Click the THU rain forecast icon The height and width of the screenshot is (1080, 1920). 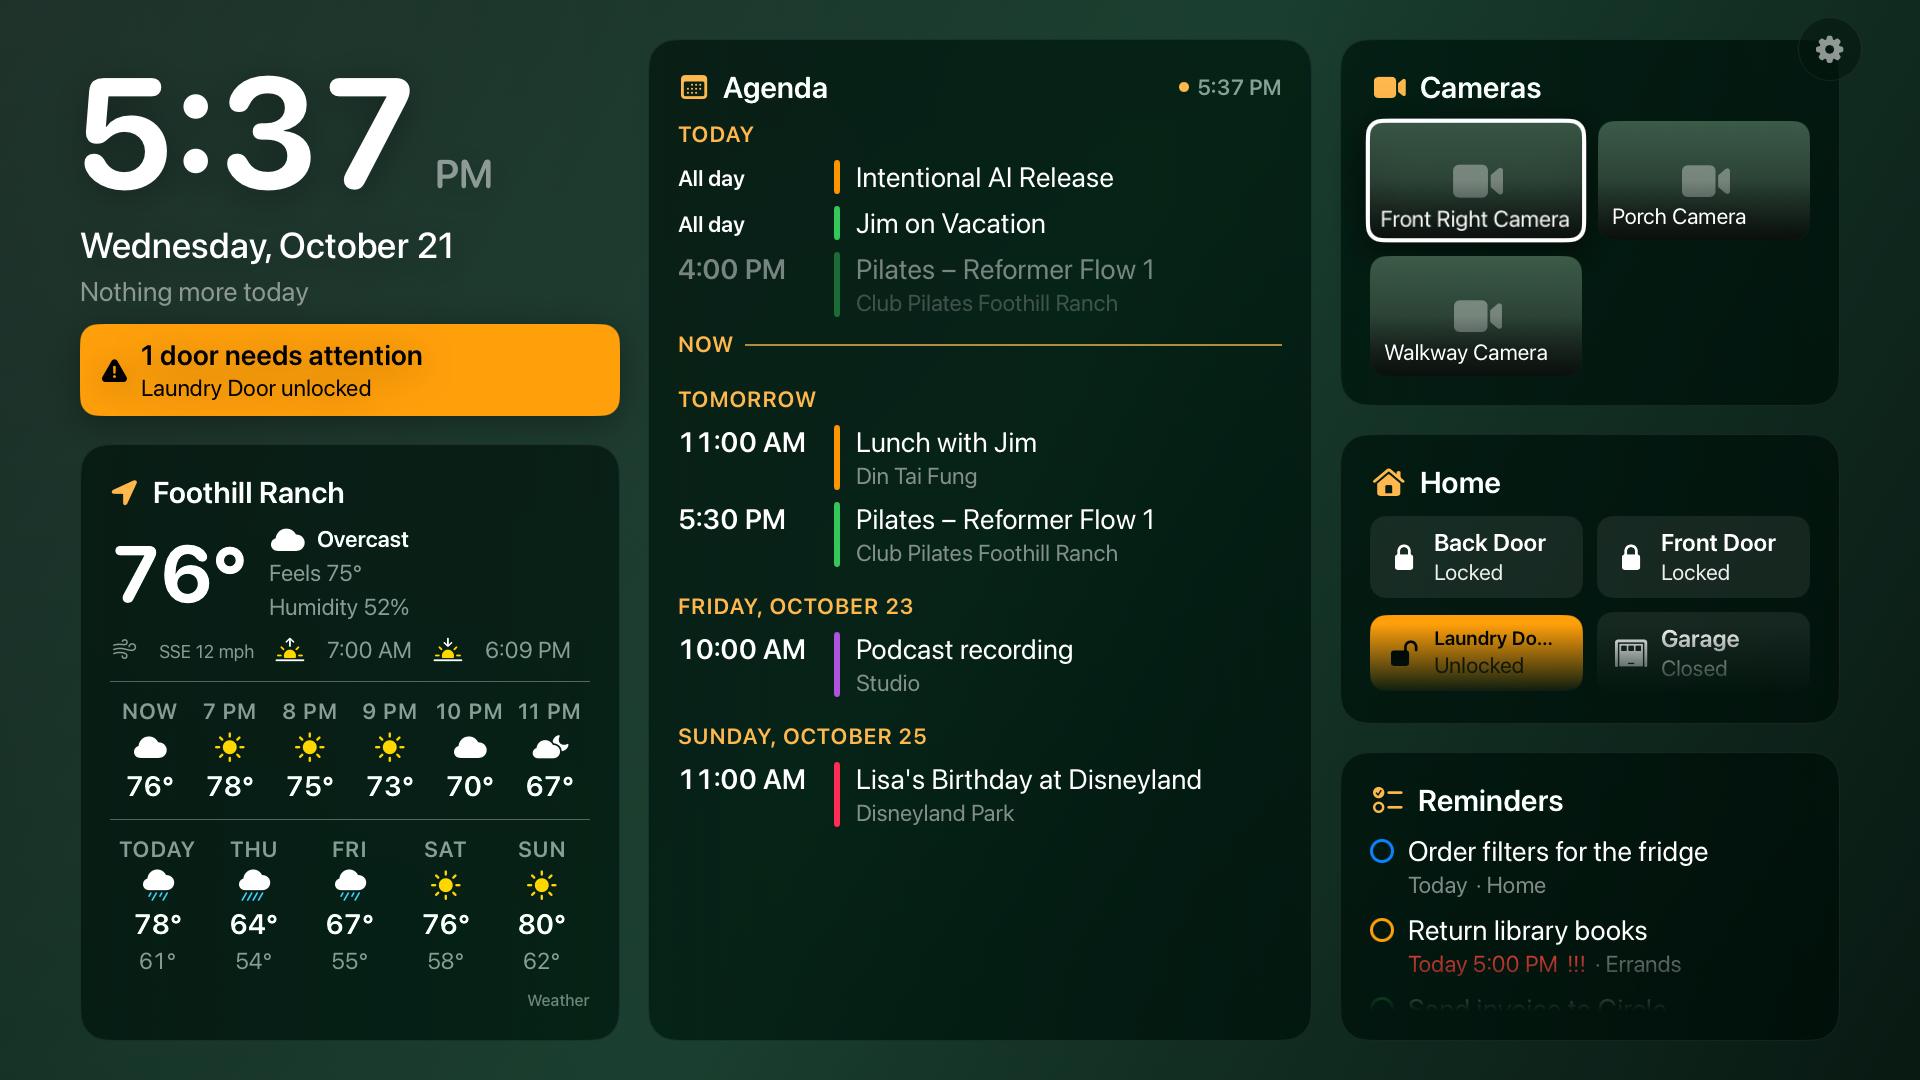coord(254,885)
